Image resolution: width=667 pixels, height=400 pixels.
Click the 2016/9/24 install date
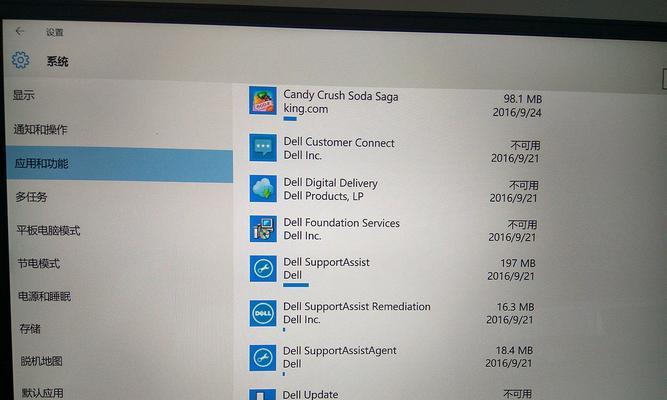(517, 112)
